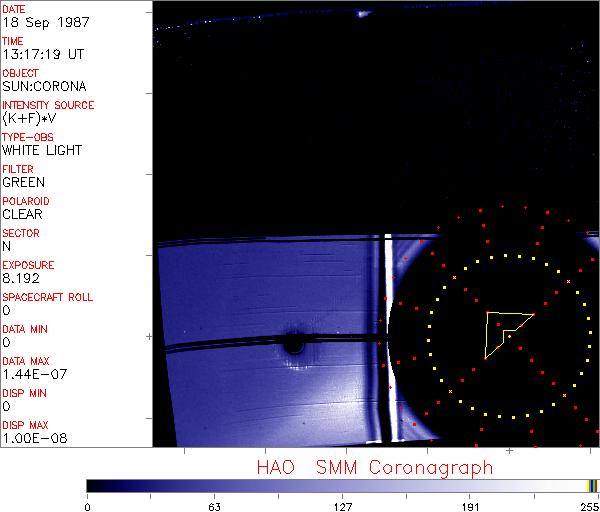This screenshot has height=512, width=600.
Task: Click the dark circular spot on the coronal image
Action: tap(293, 344)
